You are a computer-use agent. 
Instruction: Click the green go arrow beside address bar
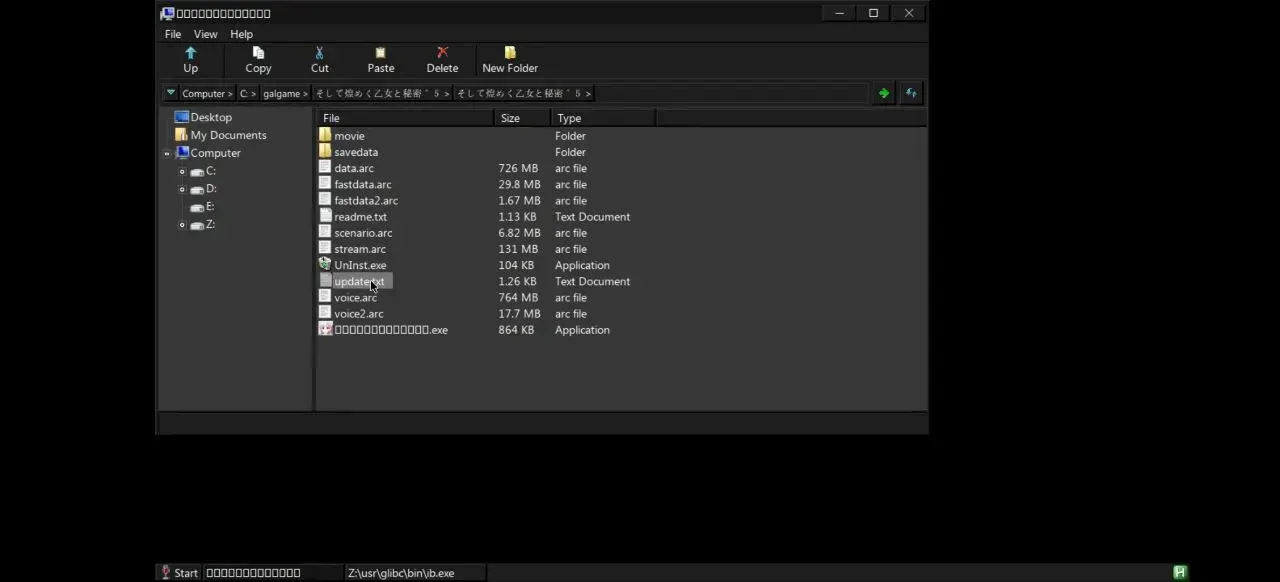[884, 93]
